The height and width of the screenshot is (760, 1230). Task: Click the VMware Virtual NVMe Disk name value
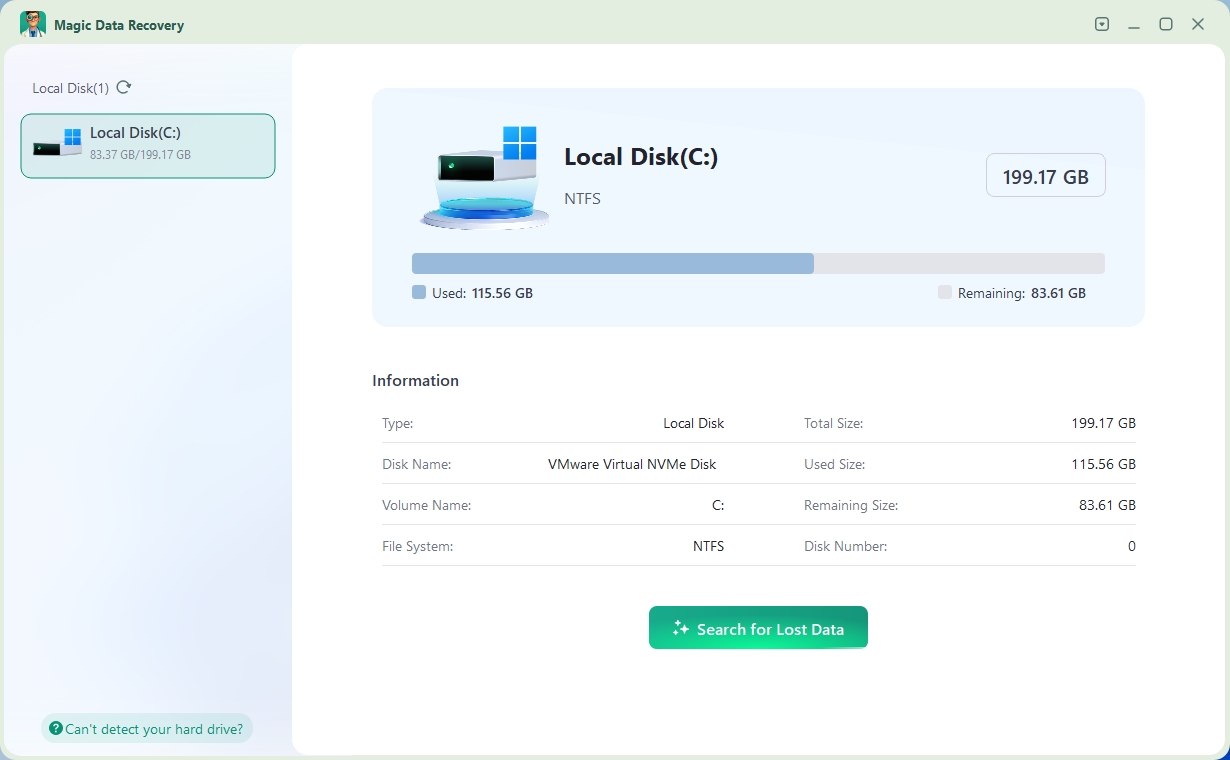click(632, 464)
